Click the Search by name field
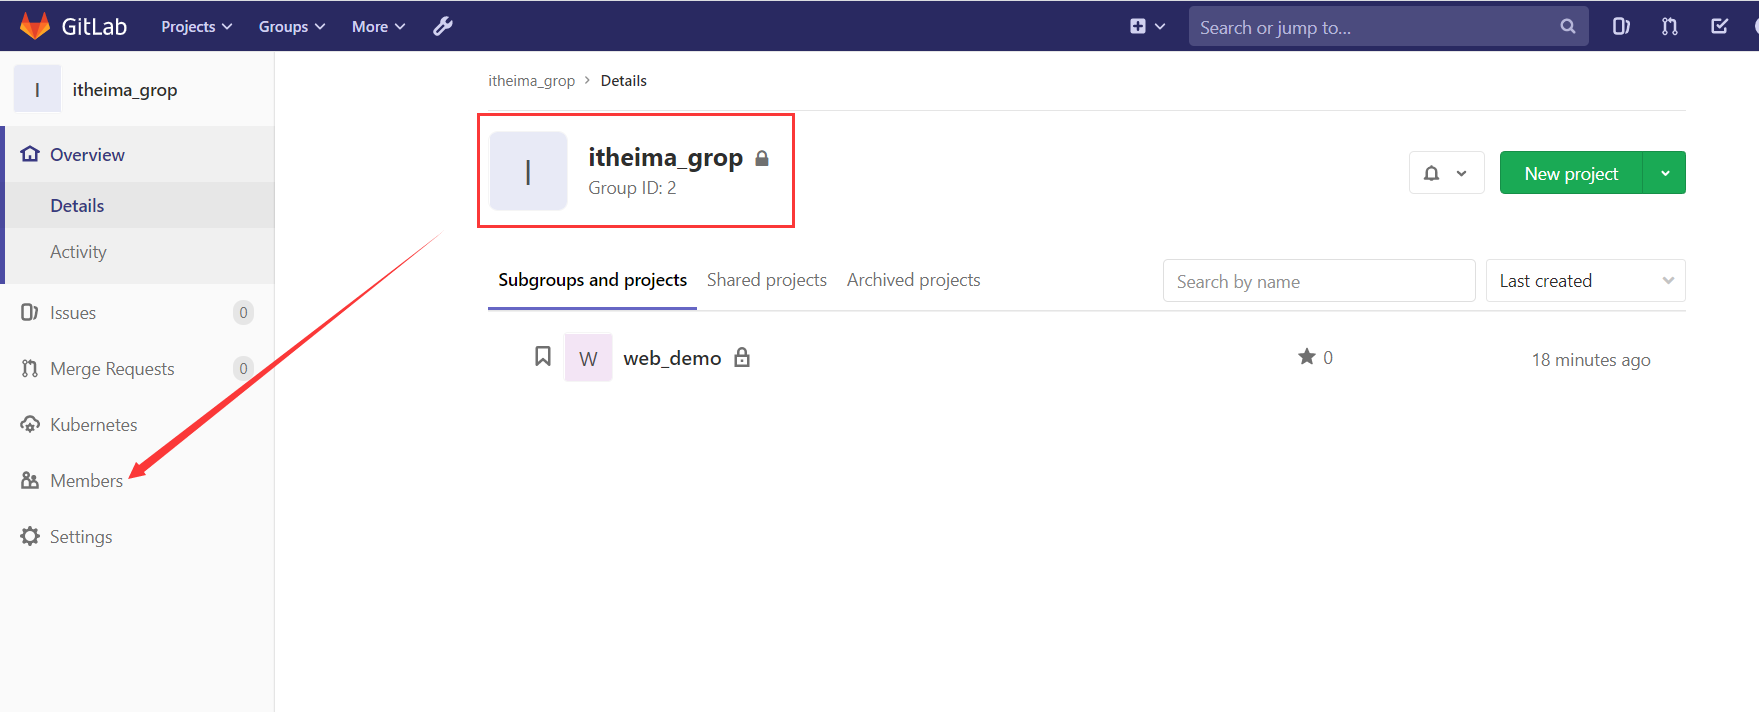 [x=1318, y=281]
